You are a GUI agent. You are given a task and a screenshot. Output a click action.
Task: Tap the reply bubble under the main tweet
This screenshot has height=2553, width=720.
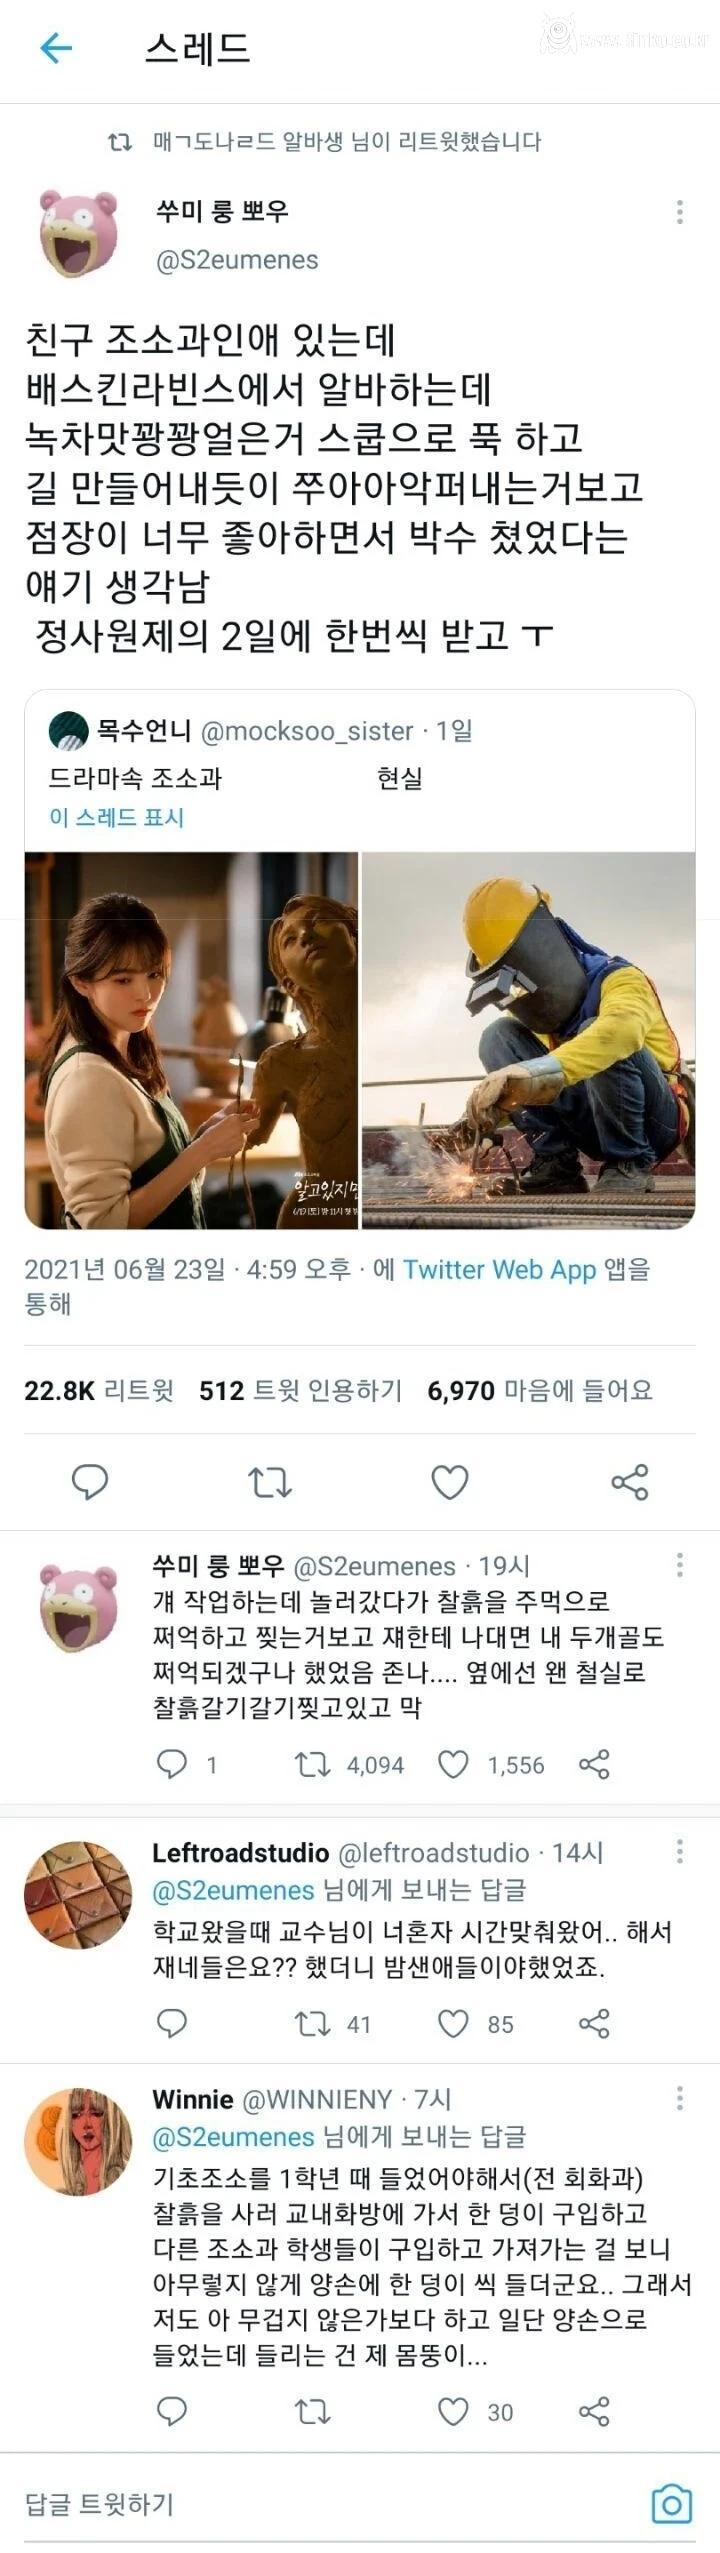point(90,1481)
